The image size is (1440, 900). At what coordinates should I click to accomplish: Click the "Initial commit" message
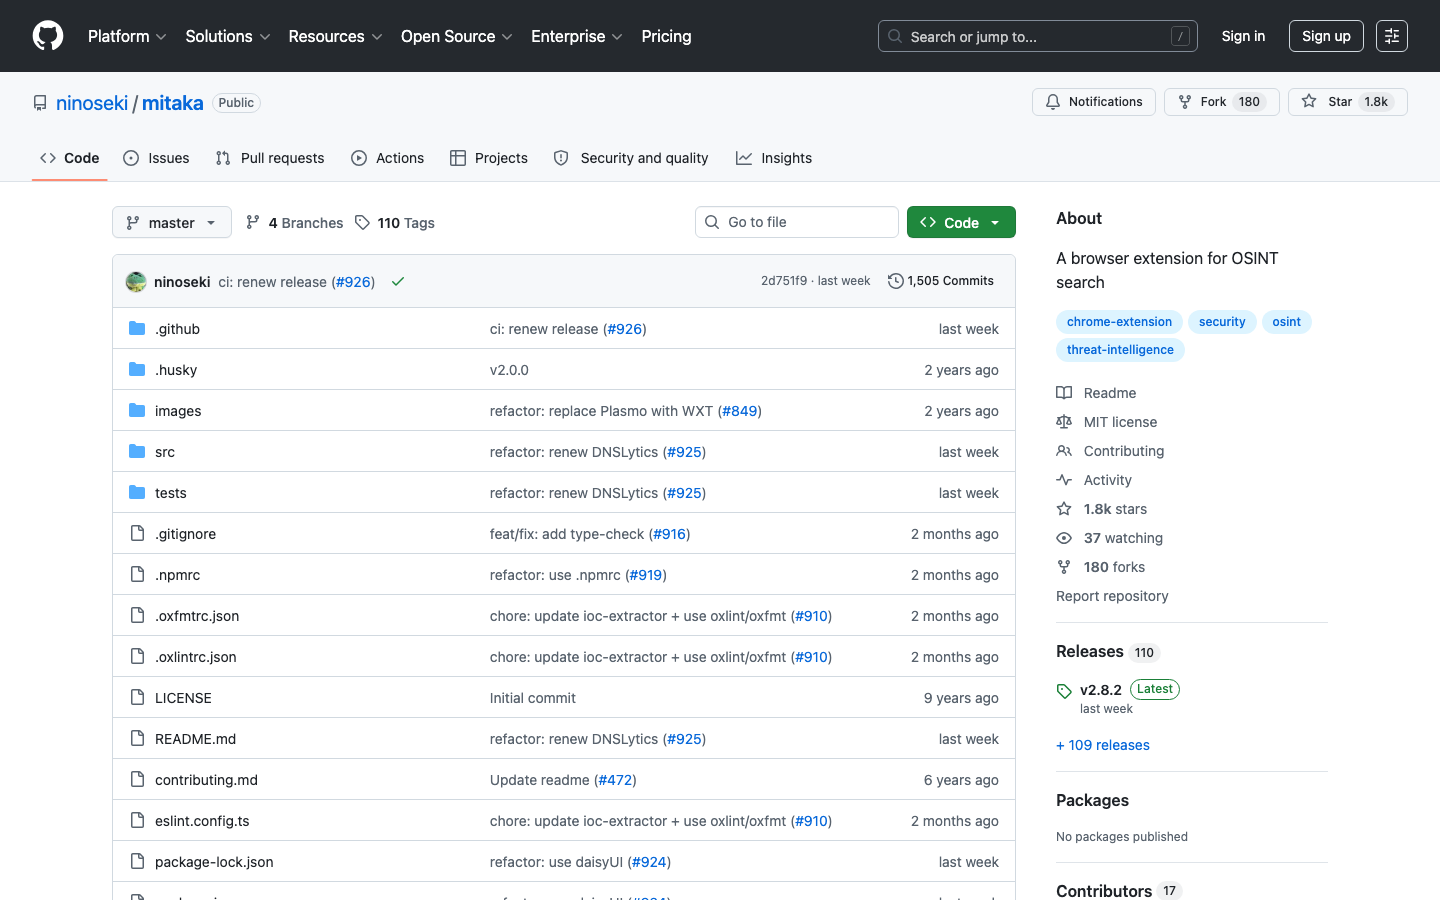click(x=533, y=698)
